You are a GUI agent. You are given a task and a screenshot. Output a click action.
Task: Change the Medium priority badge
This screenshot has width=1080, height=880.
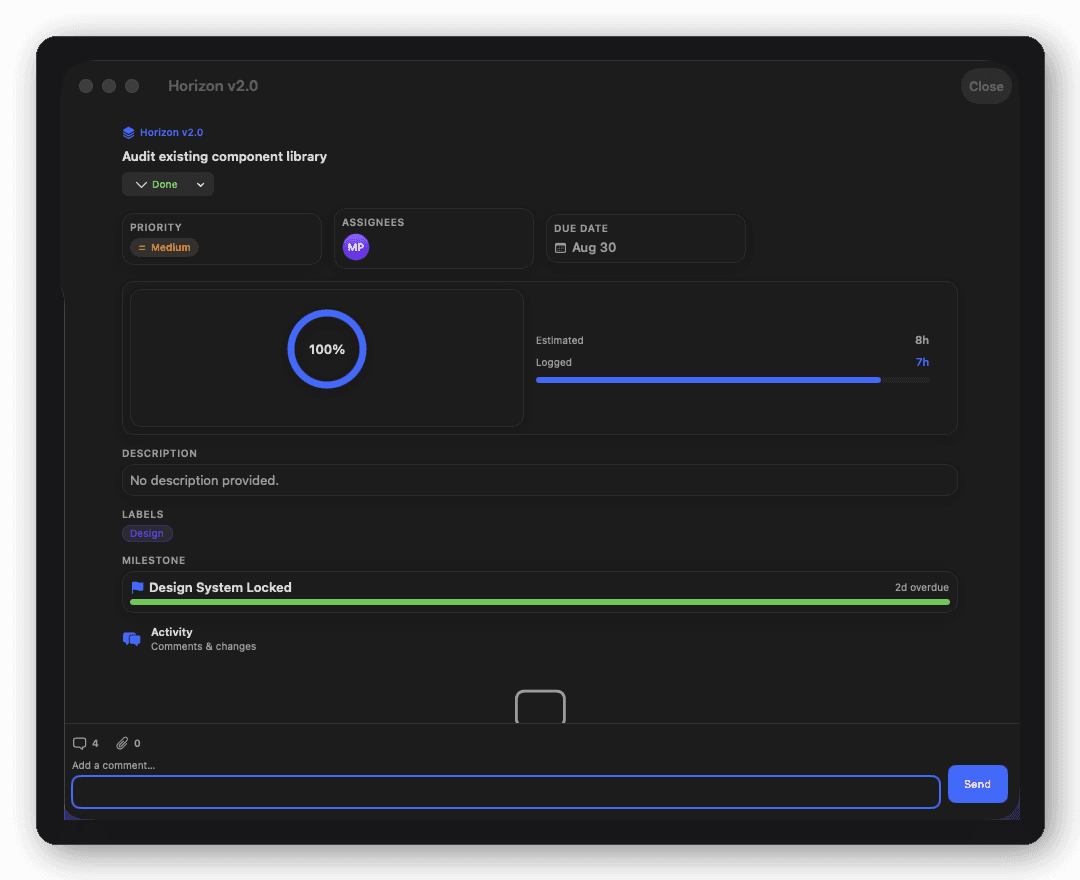point(164,247)
